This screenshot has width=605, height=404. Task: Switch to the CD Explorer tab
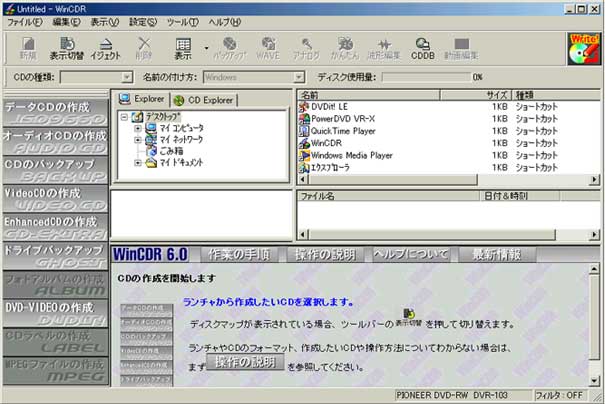coord(204,100)
